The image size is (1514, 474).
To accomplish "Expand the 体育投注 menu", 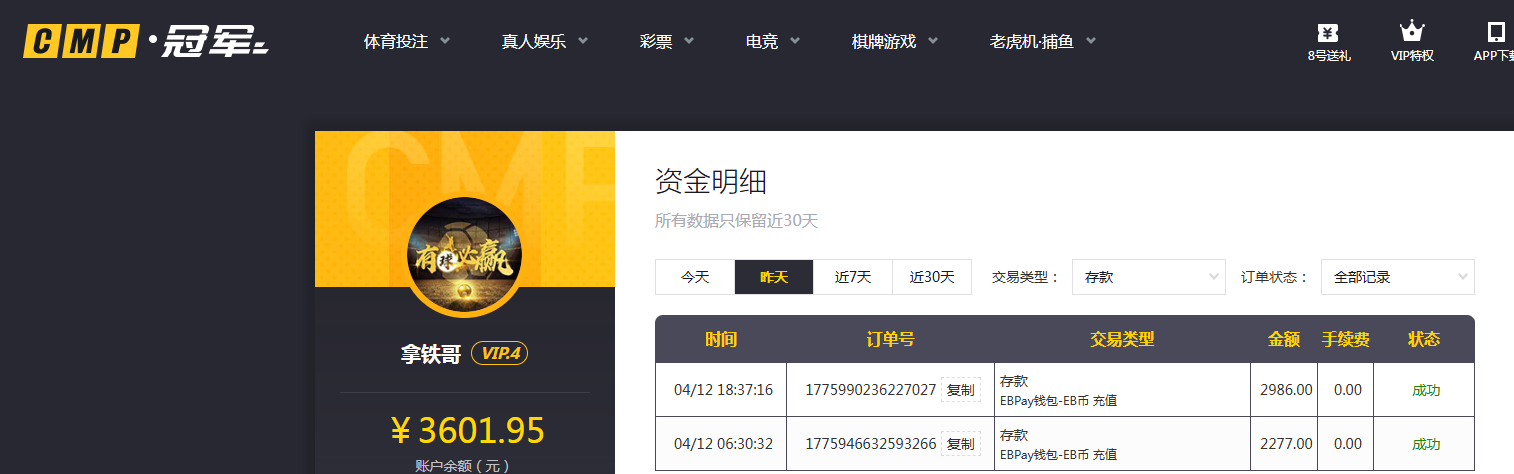I will coord(407,42).
